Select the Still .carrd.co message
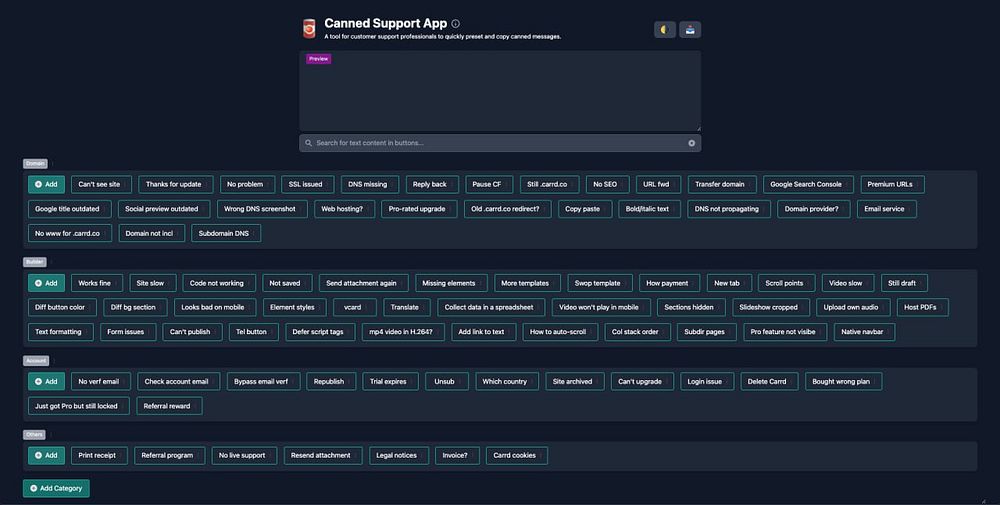This screenshot has width=1000, height=505. [x=550, y=184]
